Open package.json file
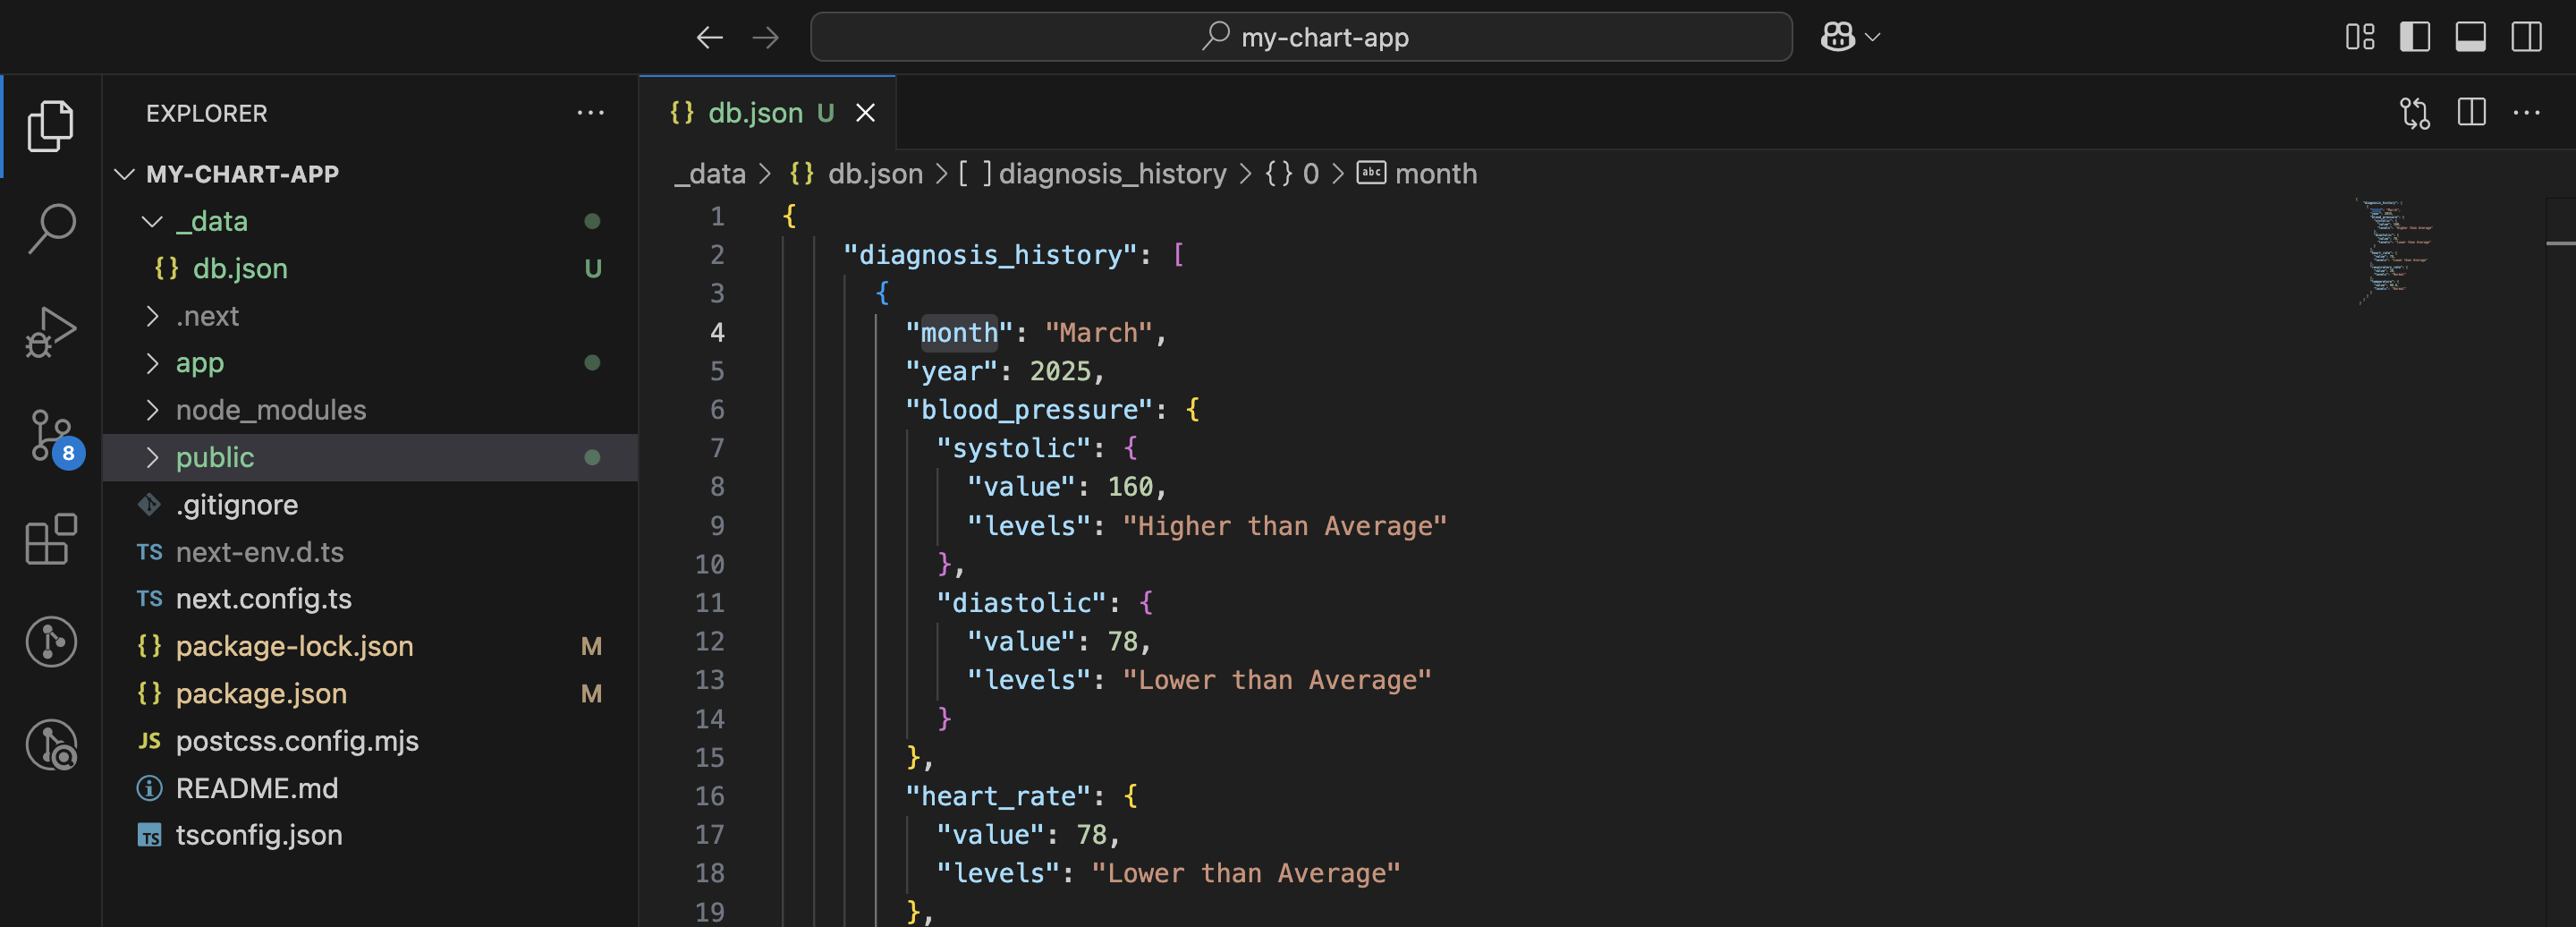The height and width of the screenshot is (927, 2576). [370, 693]
